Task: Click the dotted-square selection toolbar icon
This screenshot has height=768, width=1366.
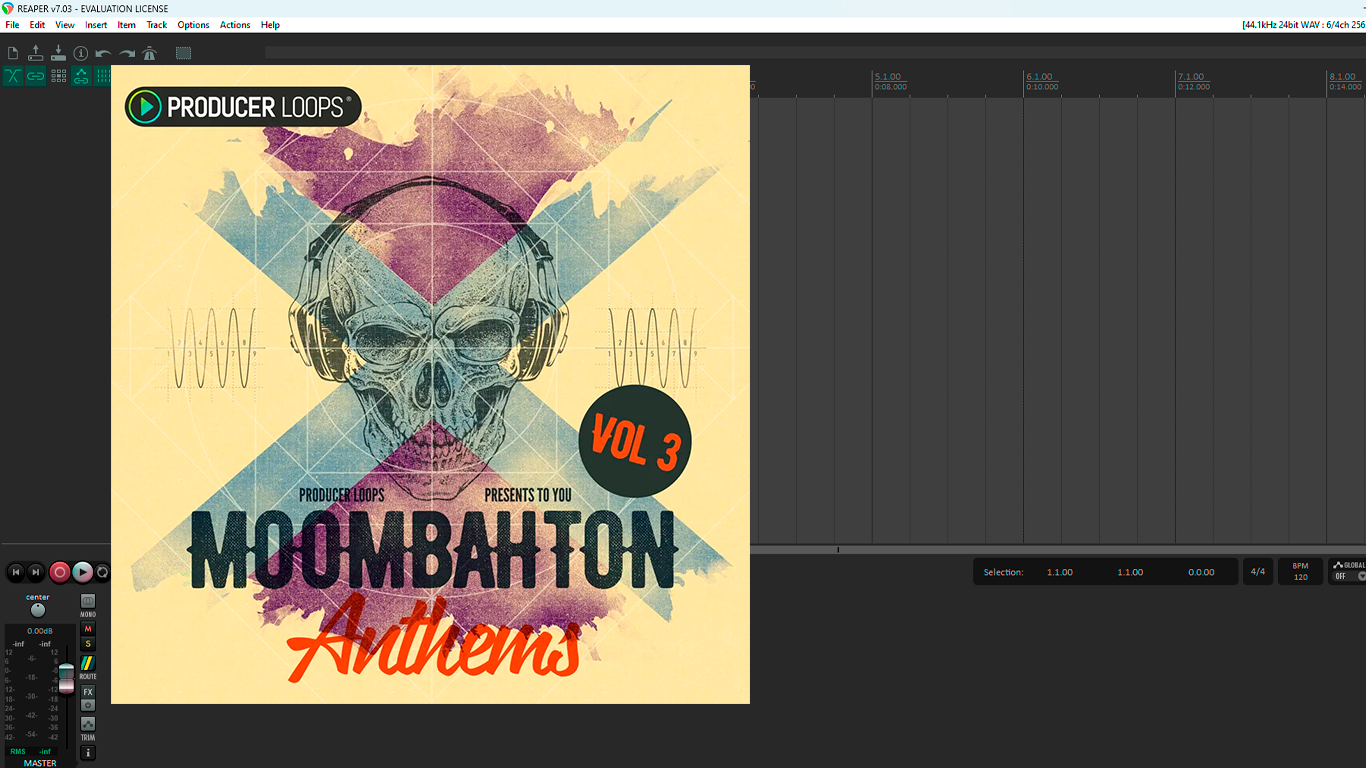Action: pyautogui.click(x=183, y=53)
